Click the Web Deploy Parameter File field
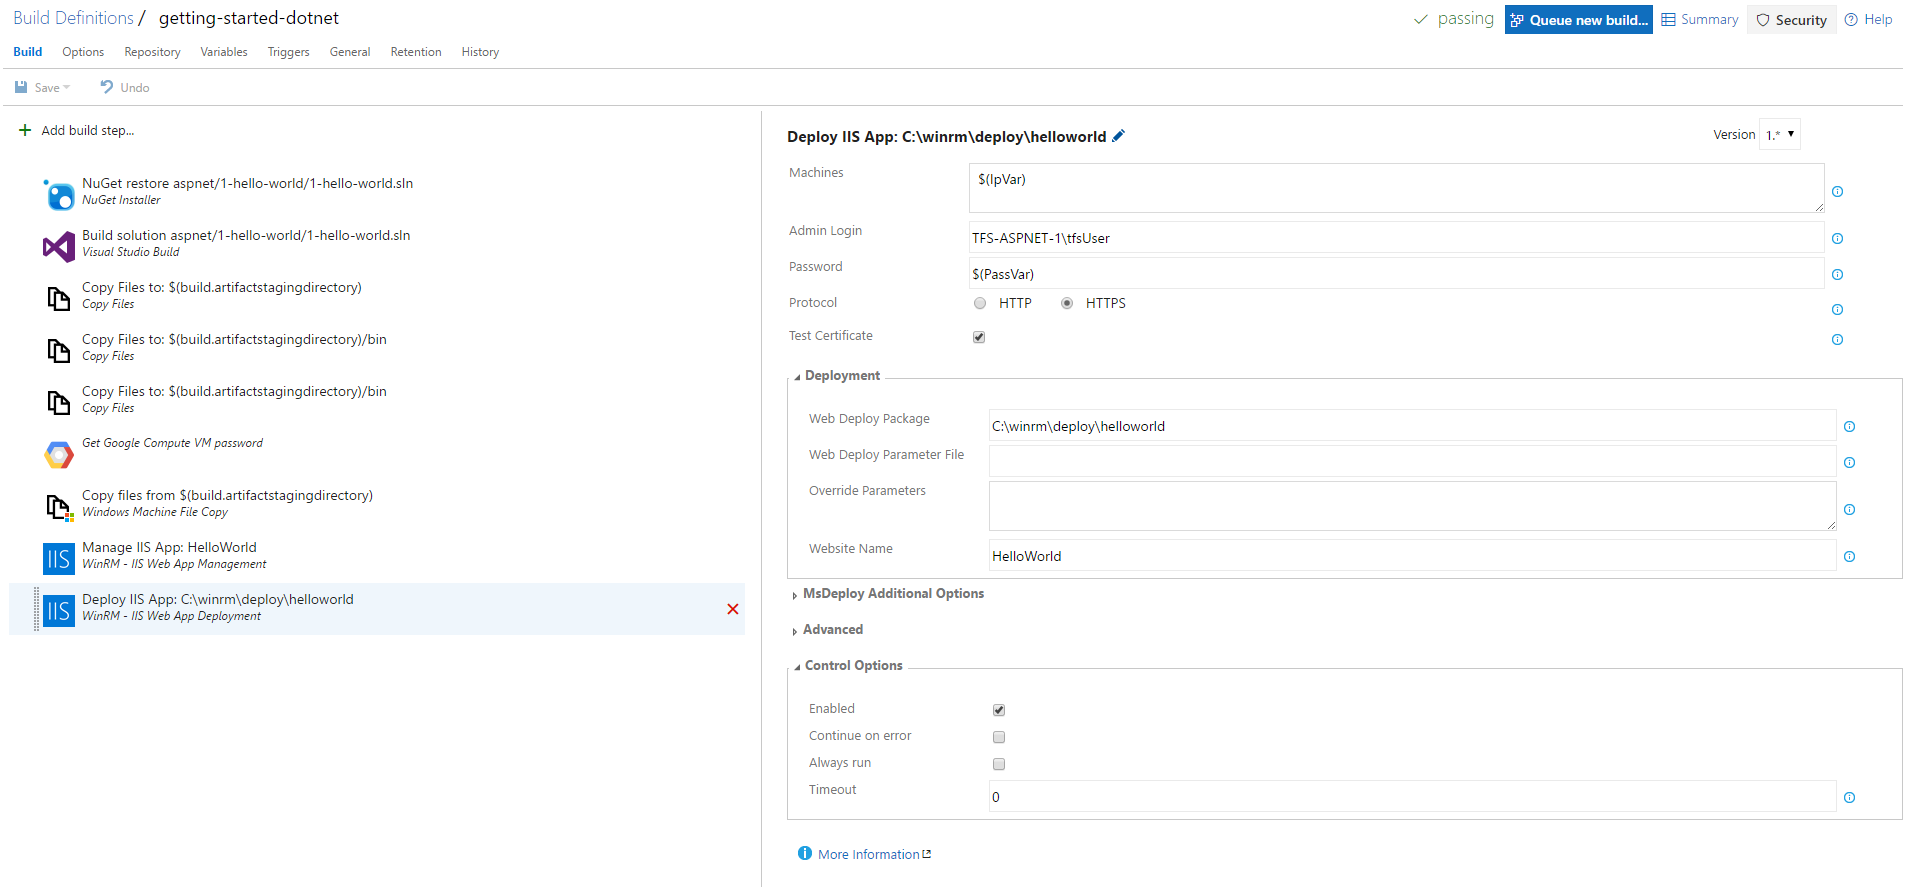The height and width of the screenshot is (887, 1913). (x=1412, y=462)
